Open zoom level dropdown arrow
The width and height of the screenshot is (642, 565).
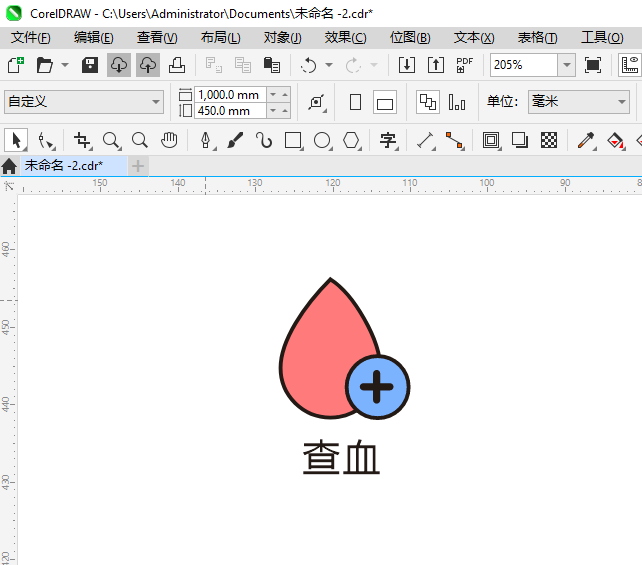click(567, 65)
